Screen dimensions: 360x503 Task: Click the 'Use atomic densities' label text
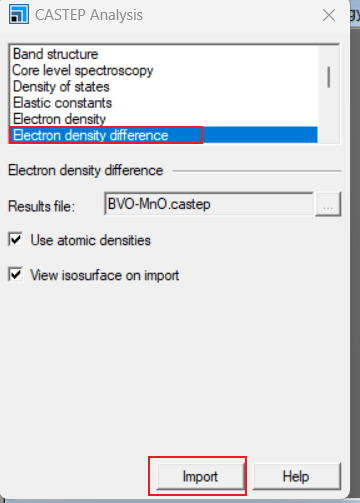[x=91, y=240]
